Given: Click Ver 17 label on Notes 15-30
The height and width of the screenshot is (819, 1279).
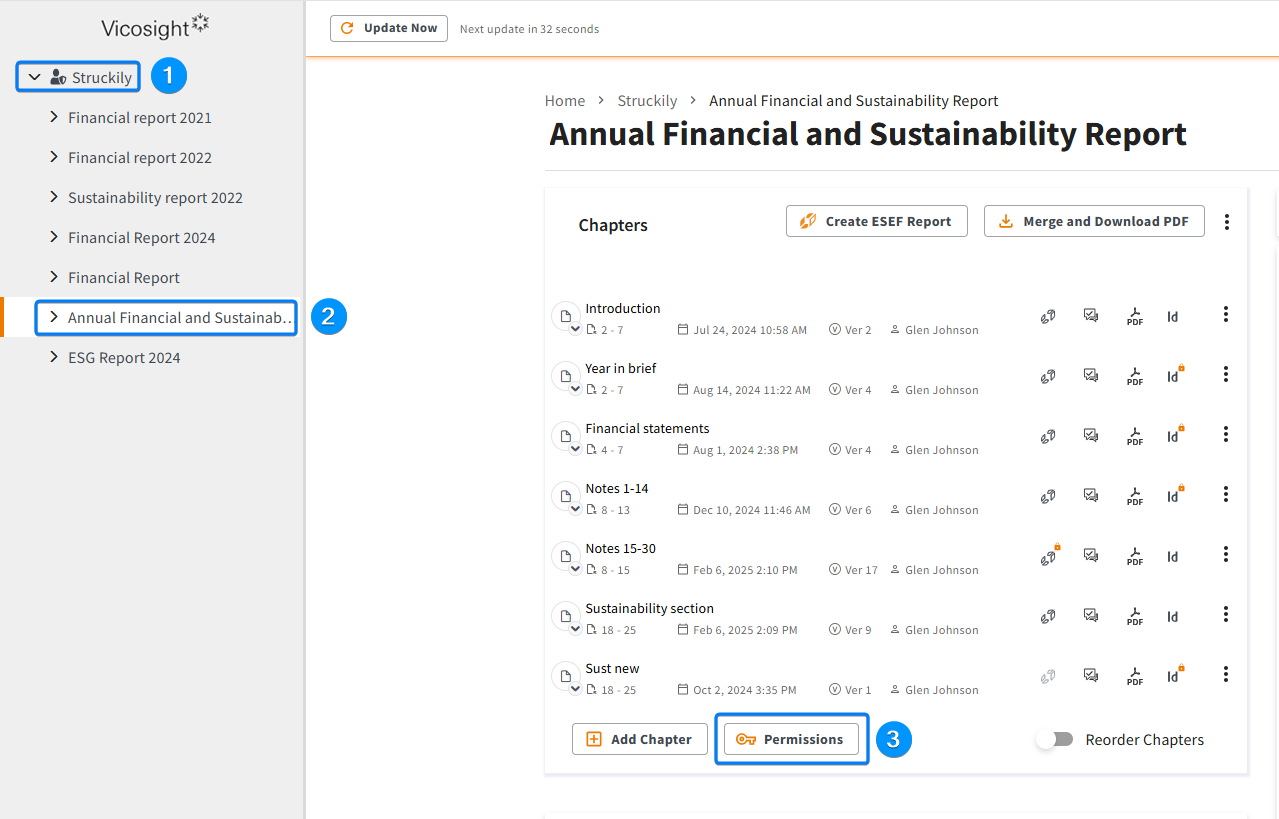Looking at the screenshot, I should pos(853,570).
